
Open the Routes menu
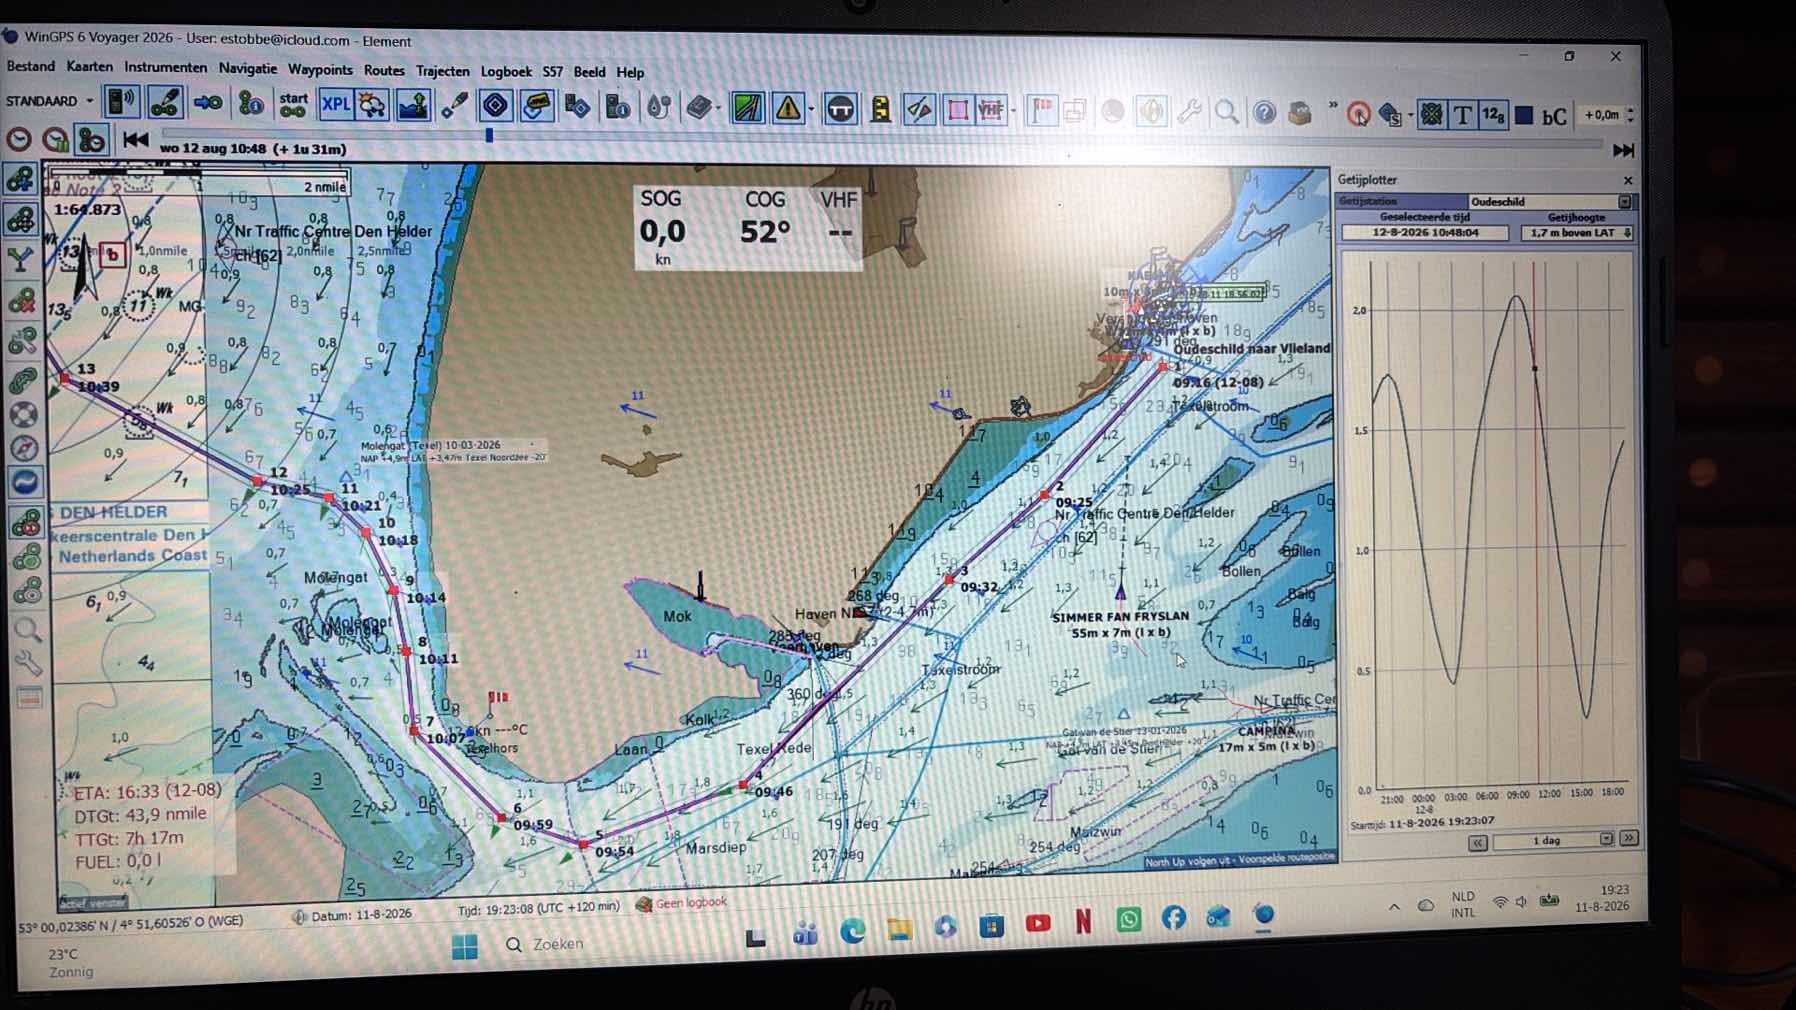(x=384, y=71)
